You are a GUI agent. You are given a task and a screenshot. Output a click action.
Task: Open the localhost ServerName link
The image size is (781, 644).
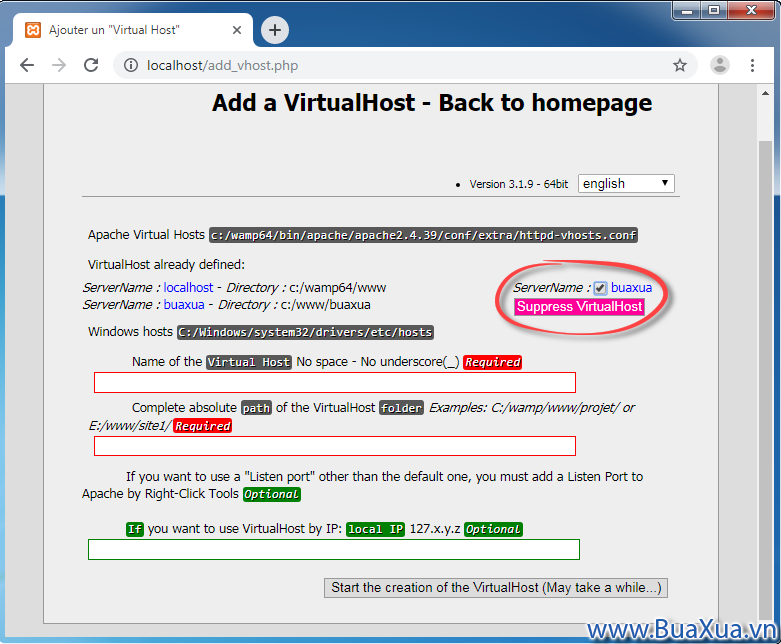pos(188,287)
